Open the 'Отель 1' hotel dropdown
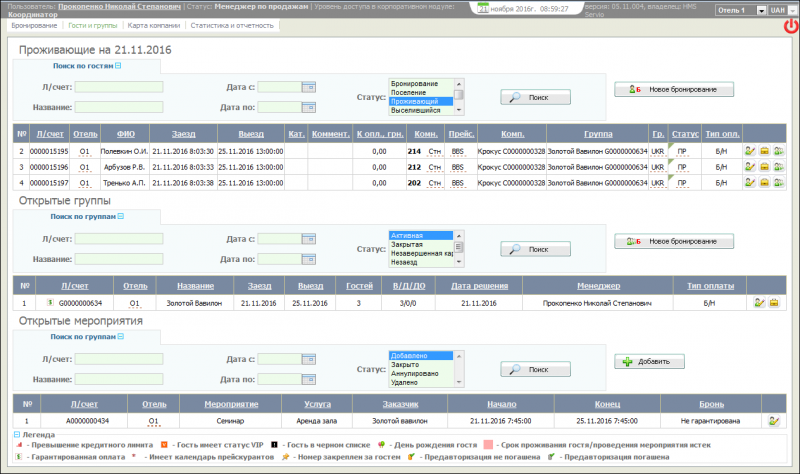Screen dimensions: 800x474 [737, 9]
